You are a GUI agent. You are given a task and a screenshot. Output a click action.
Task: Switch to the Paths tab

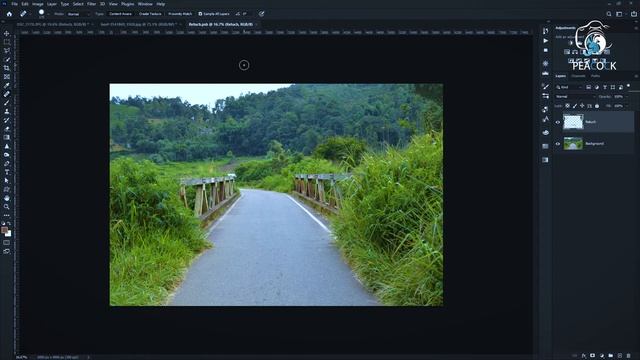tap(596, 76)
